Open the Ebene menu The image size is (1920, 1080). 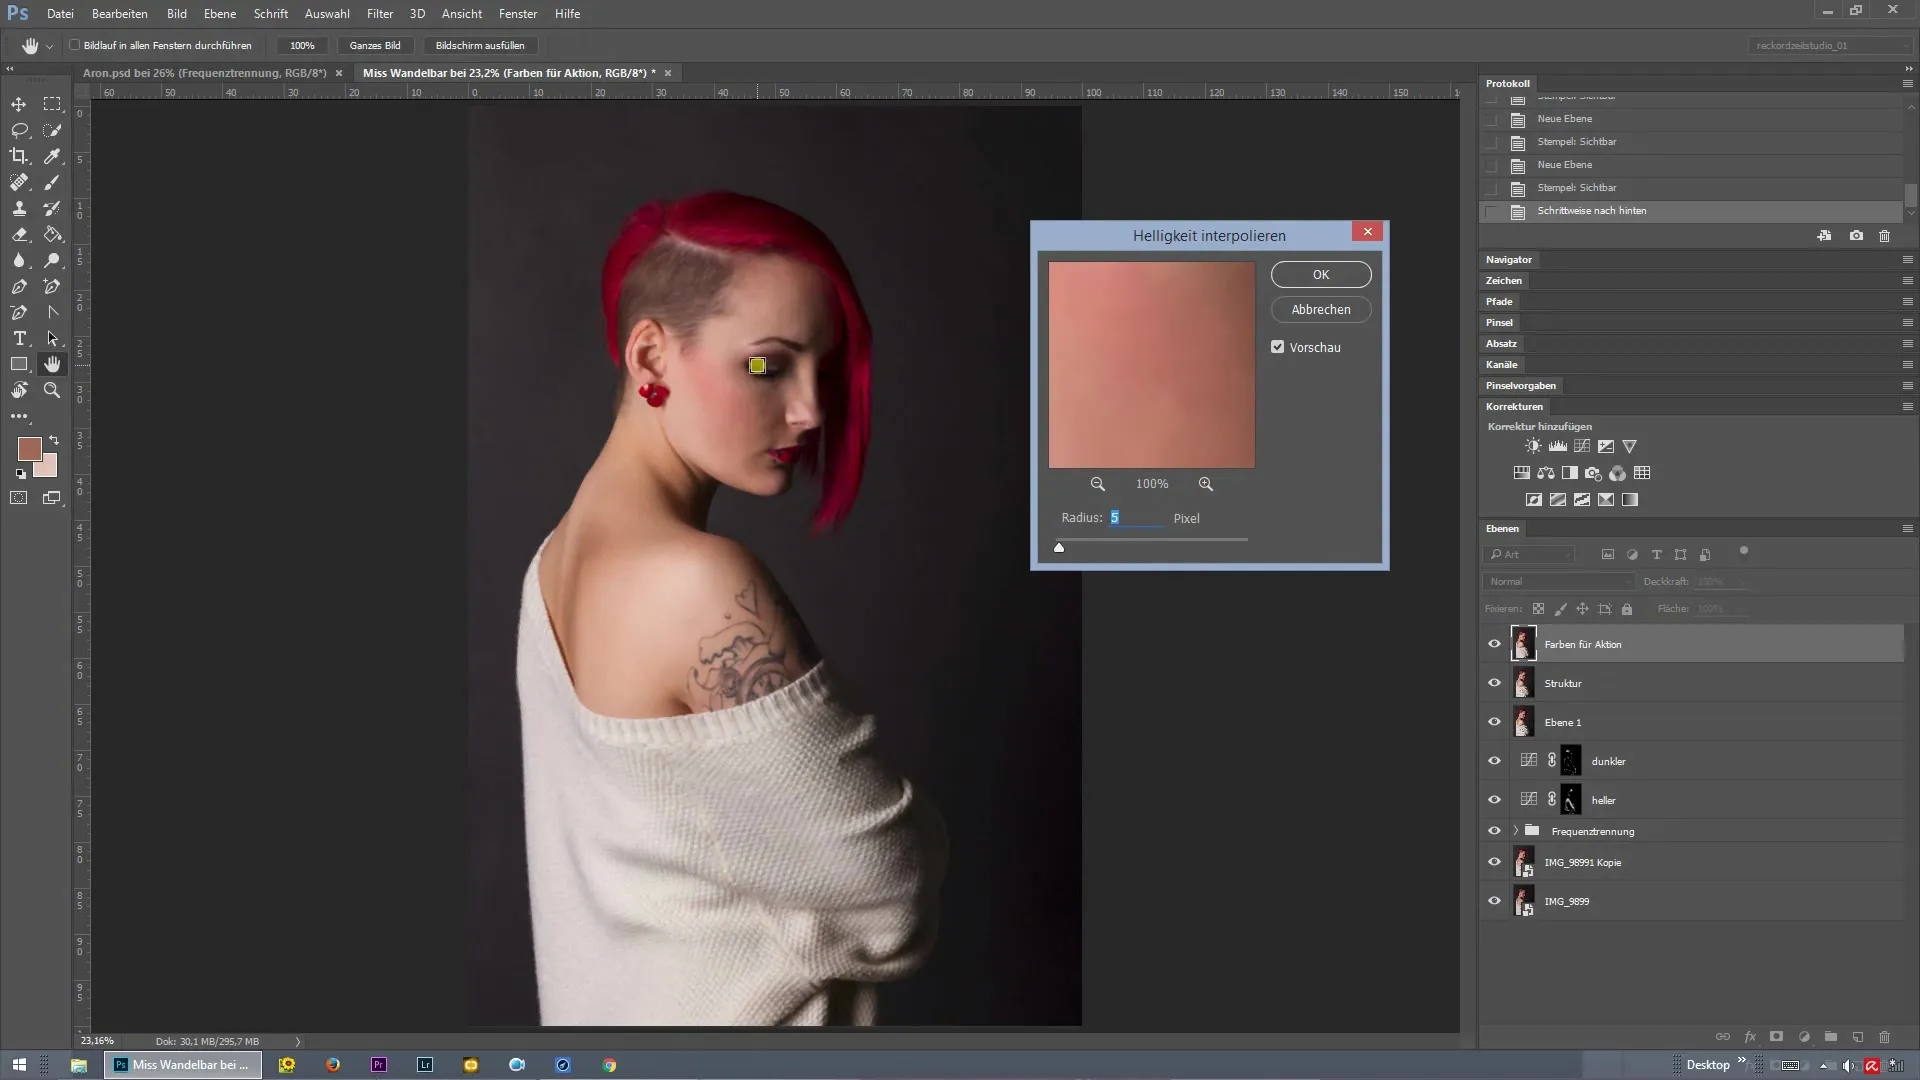point(220,14)
